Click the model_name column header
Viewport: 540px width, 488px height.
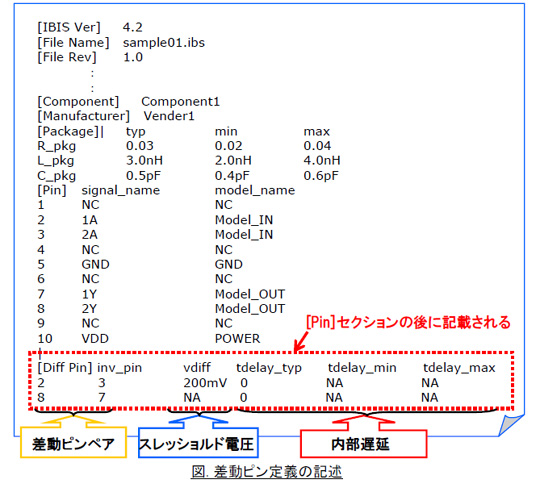pos(255,190)
